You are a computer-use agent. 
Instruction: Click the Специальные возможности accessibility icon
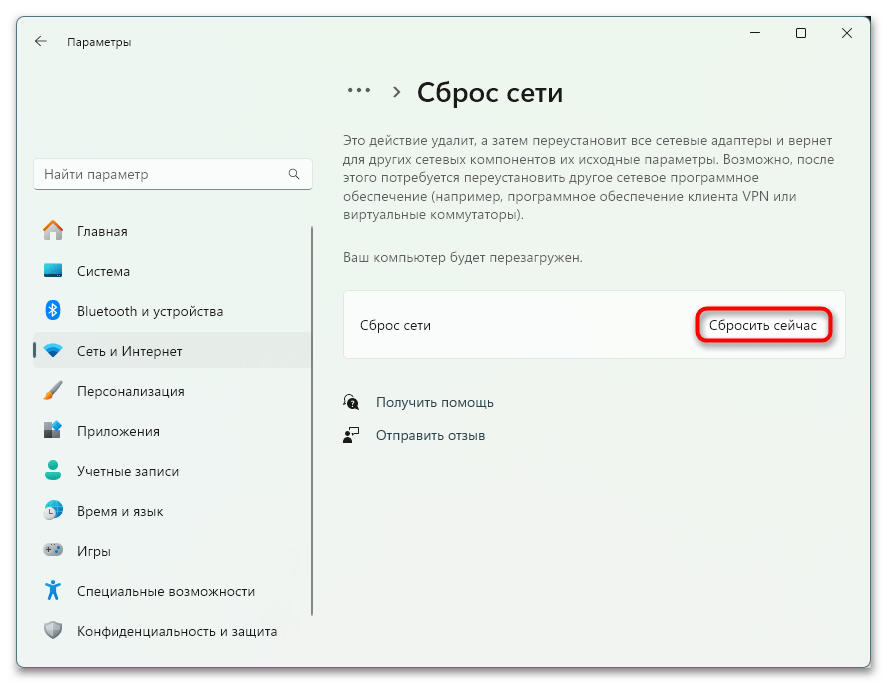tap(53, 590)
